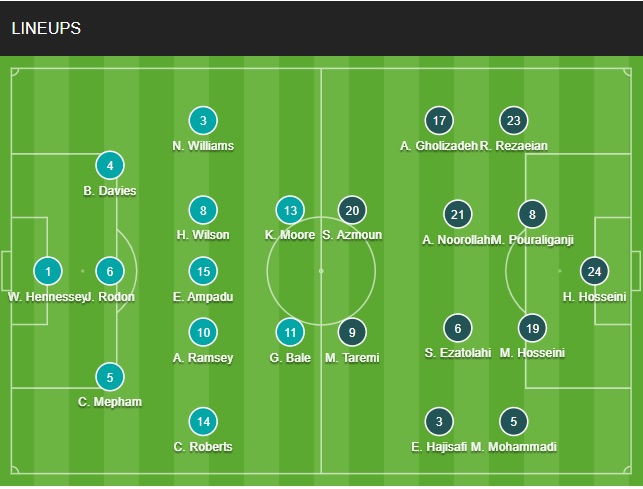Screen dimensions: 643x489
Task: Select E. Ampadu's number 15 circle
Action: coord(203,271)
